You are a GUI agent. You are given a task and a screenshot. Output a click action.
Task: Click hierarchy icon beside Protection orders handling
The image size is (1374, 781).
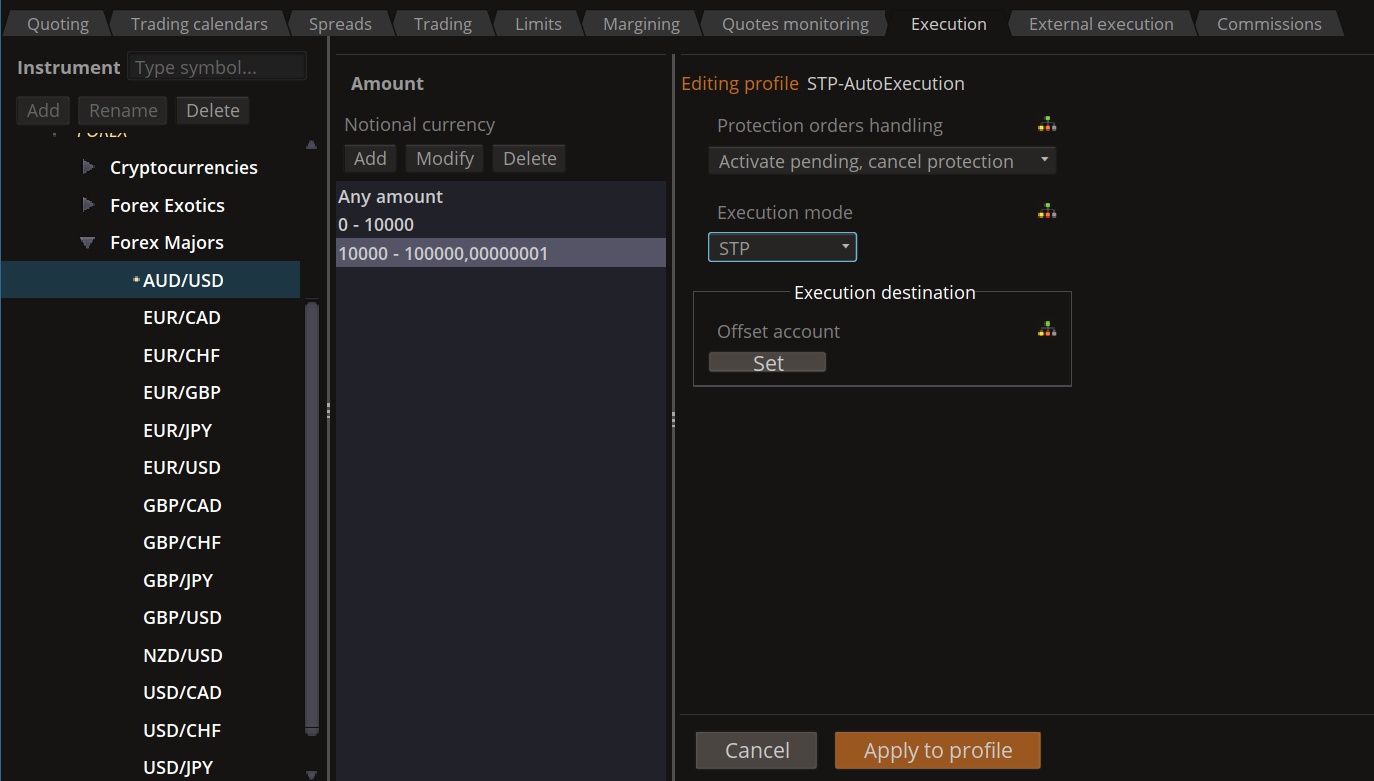tap(1047, 125)
